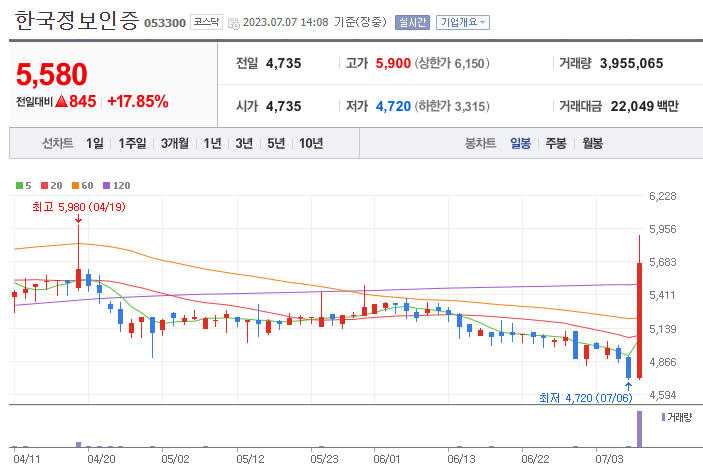Click the 선차트 section label
Image resolution: width=703 pixels, height=471 pixels.
click(x=58, y=143)
